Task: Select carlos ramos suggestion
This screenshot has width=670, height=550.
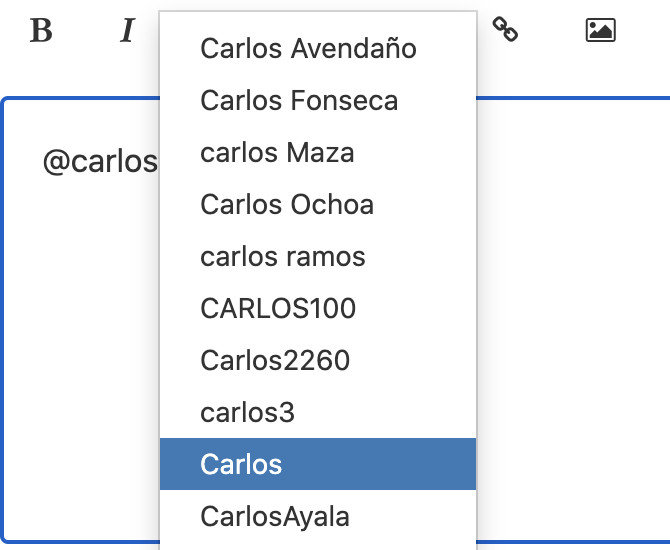Action: (318, 256)
